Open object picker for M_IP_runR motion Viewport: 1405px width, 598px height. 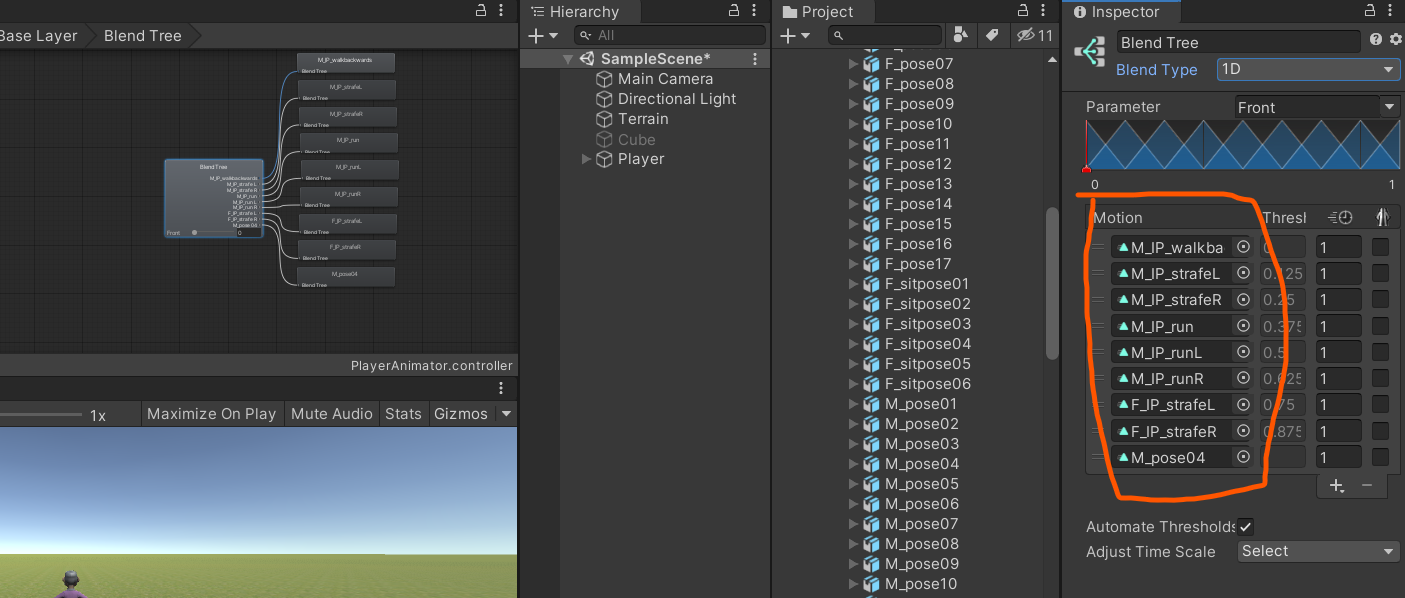point(1244,378)
